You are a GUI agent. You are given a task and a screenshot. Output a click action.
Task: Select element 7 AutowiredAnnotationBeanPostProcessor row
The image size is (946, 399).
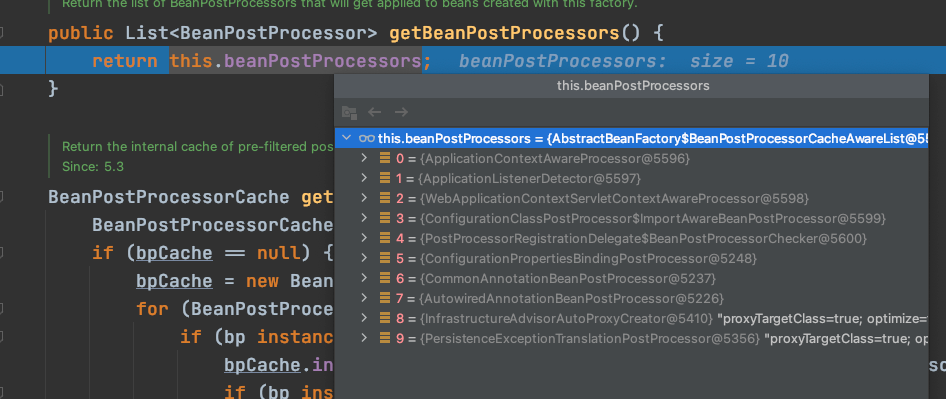(631, 298)
